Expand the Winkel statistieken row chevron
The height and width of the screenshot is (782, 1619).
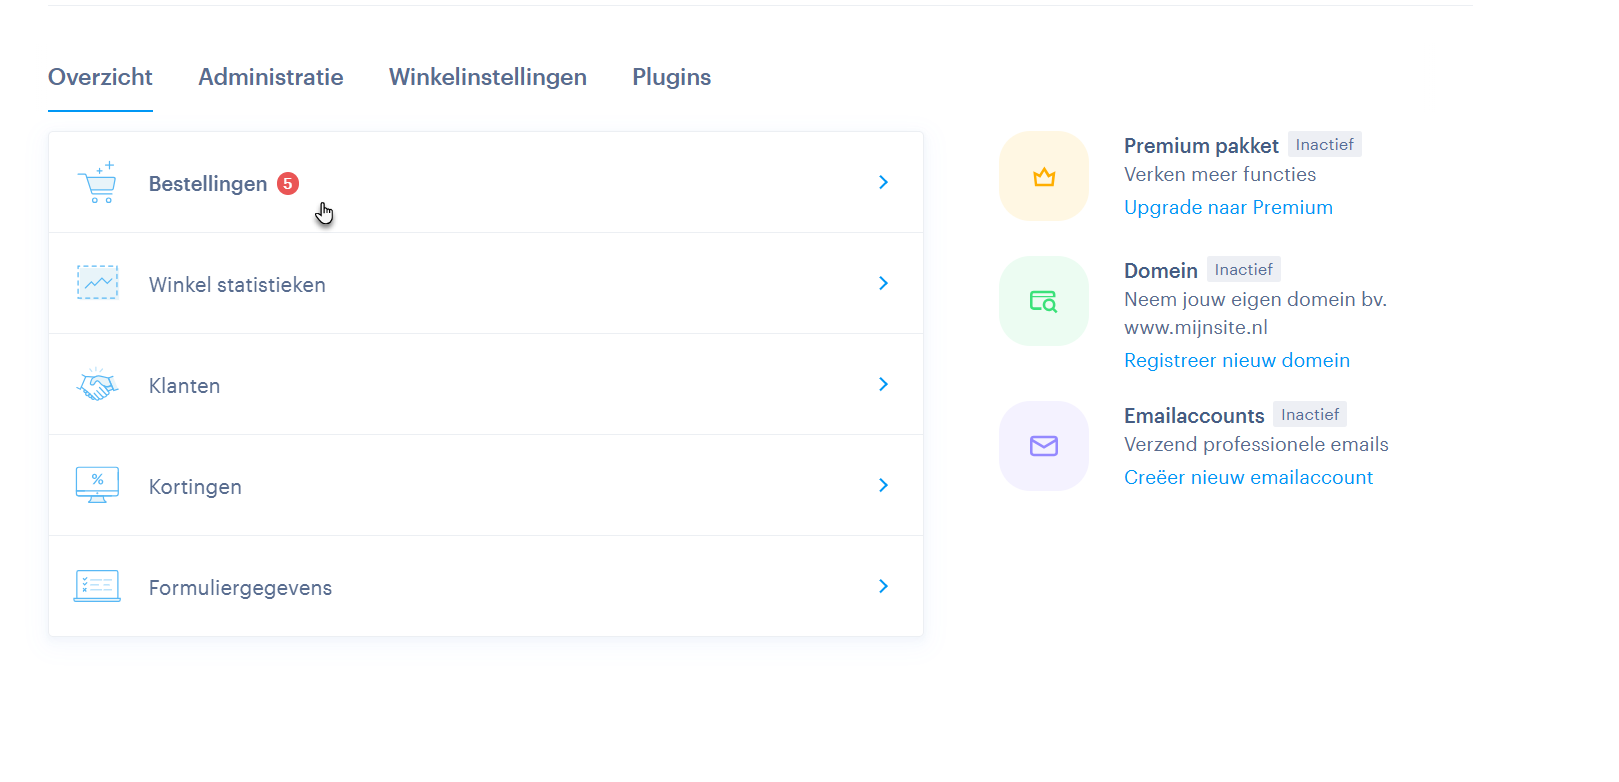tap(883, 283)
